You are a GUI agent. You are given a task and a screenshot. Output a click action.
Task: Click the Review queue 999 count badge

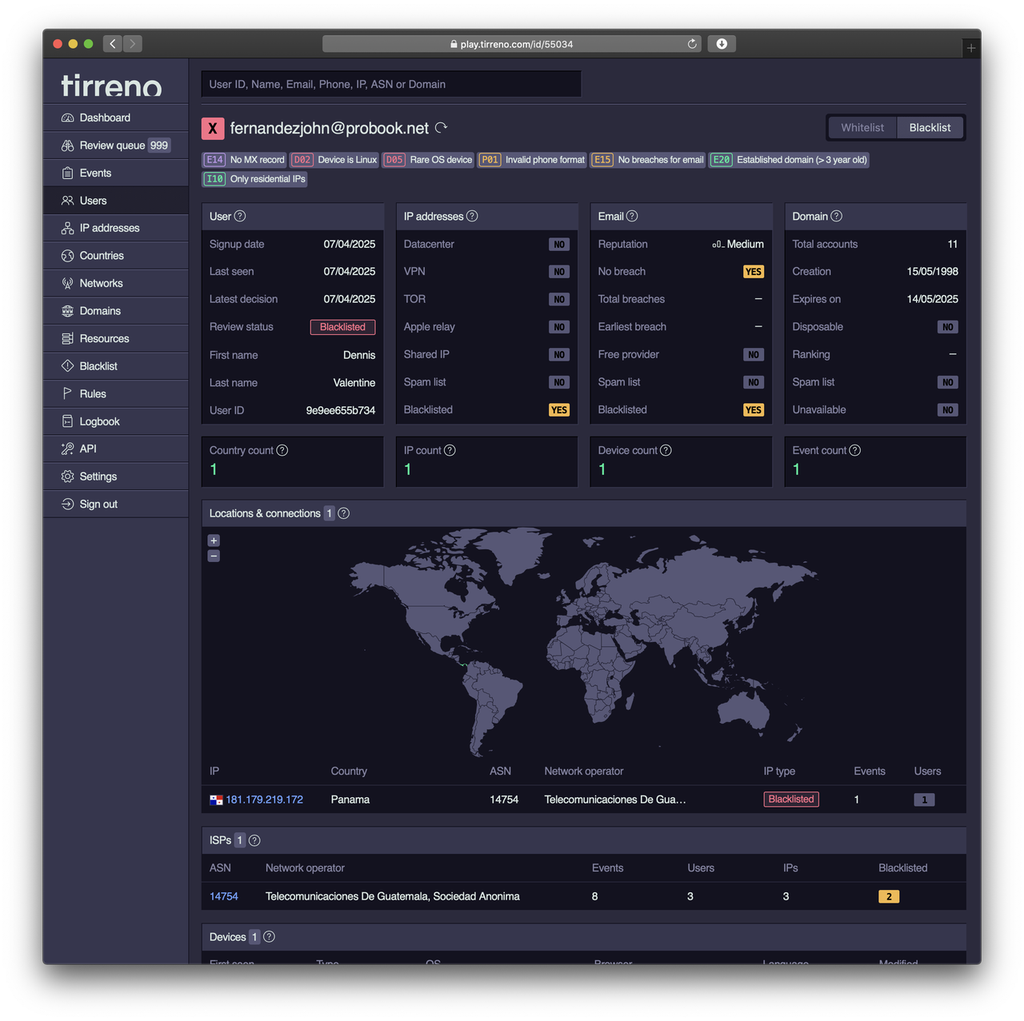pos(159,145)
